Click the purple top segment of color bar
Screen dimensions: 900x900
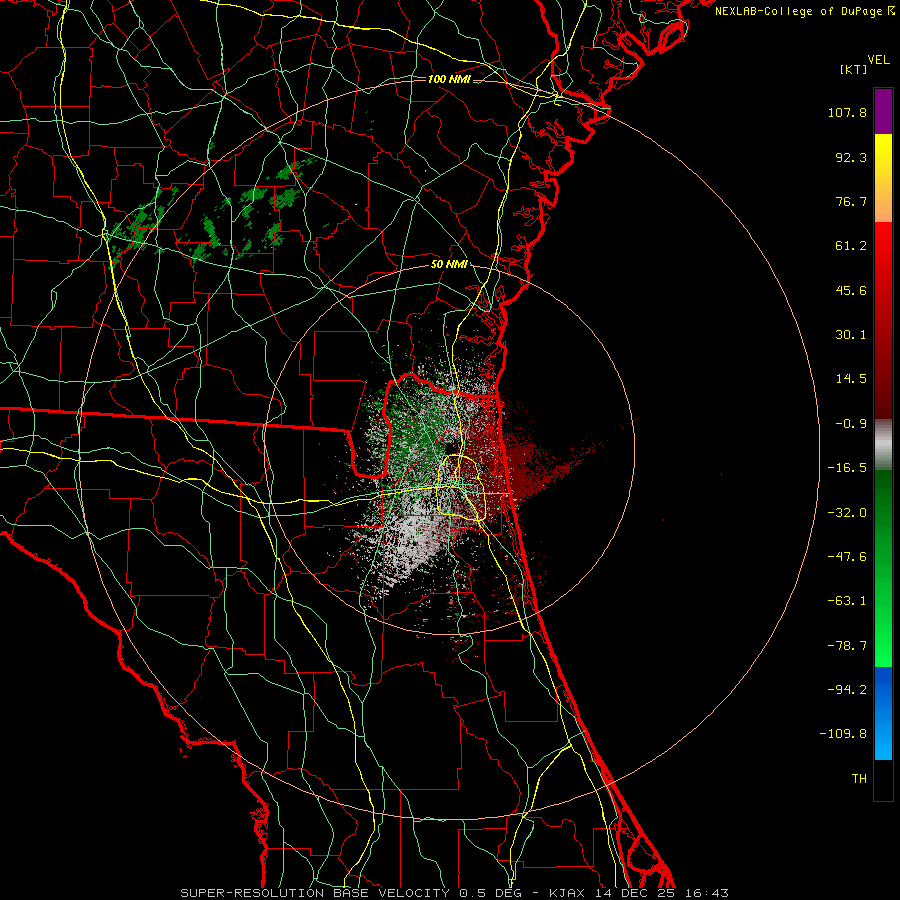(883, 111)
